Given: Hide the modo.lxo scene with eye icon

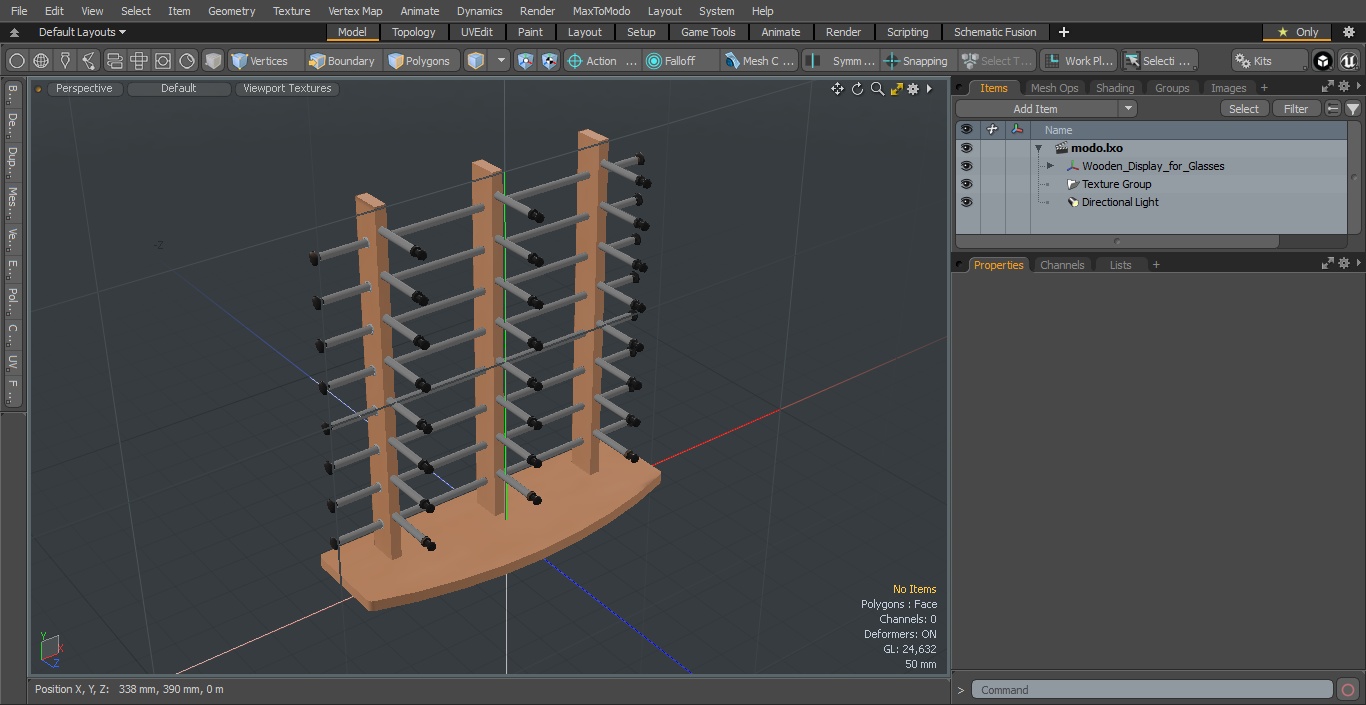Looking at the screenshot, I should click(966, 148).
